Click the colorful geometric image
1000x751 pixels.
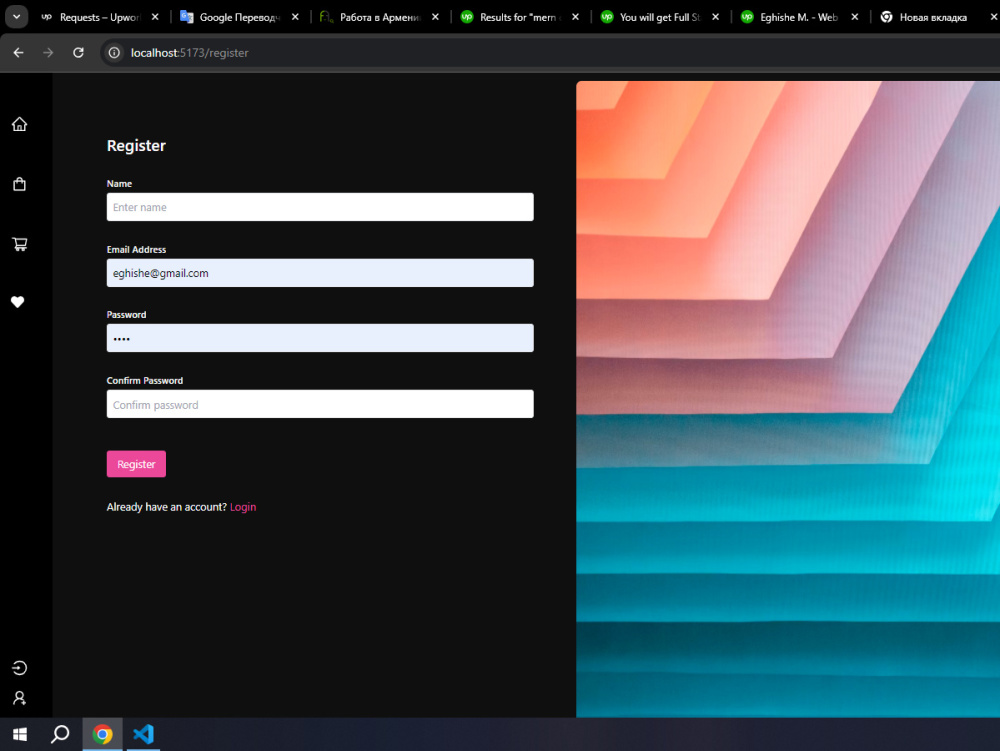[788, 399]
